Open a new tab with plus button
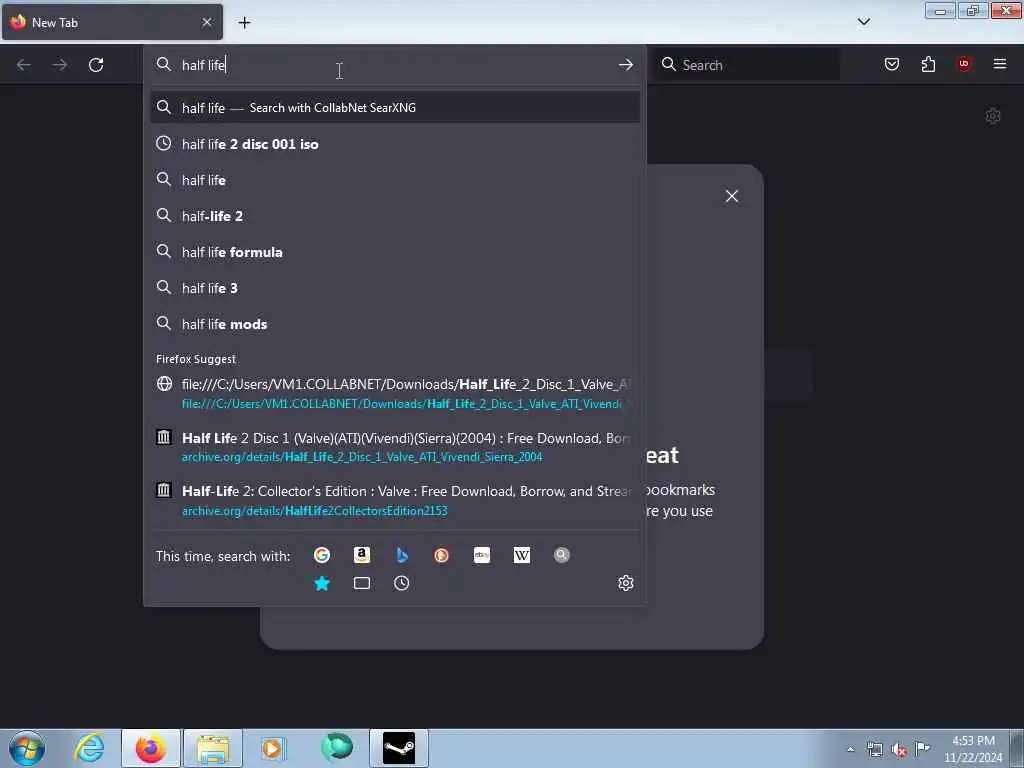 (x=244, y=23)
